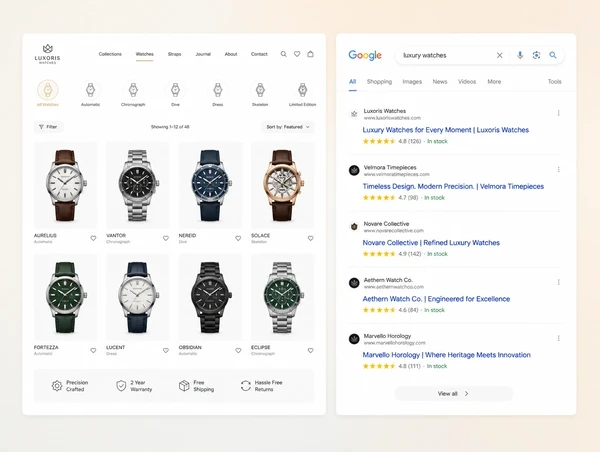Viewport: 600px width, 452px height.
Task: Open the wishlist heart in site header
Action: (297, 54)
